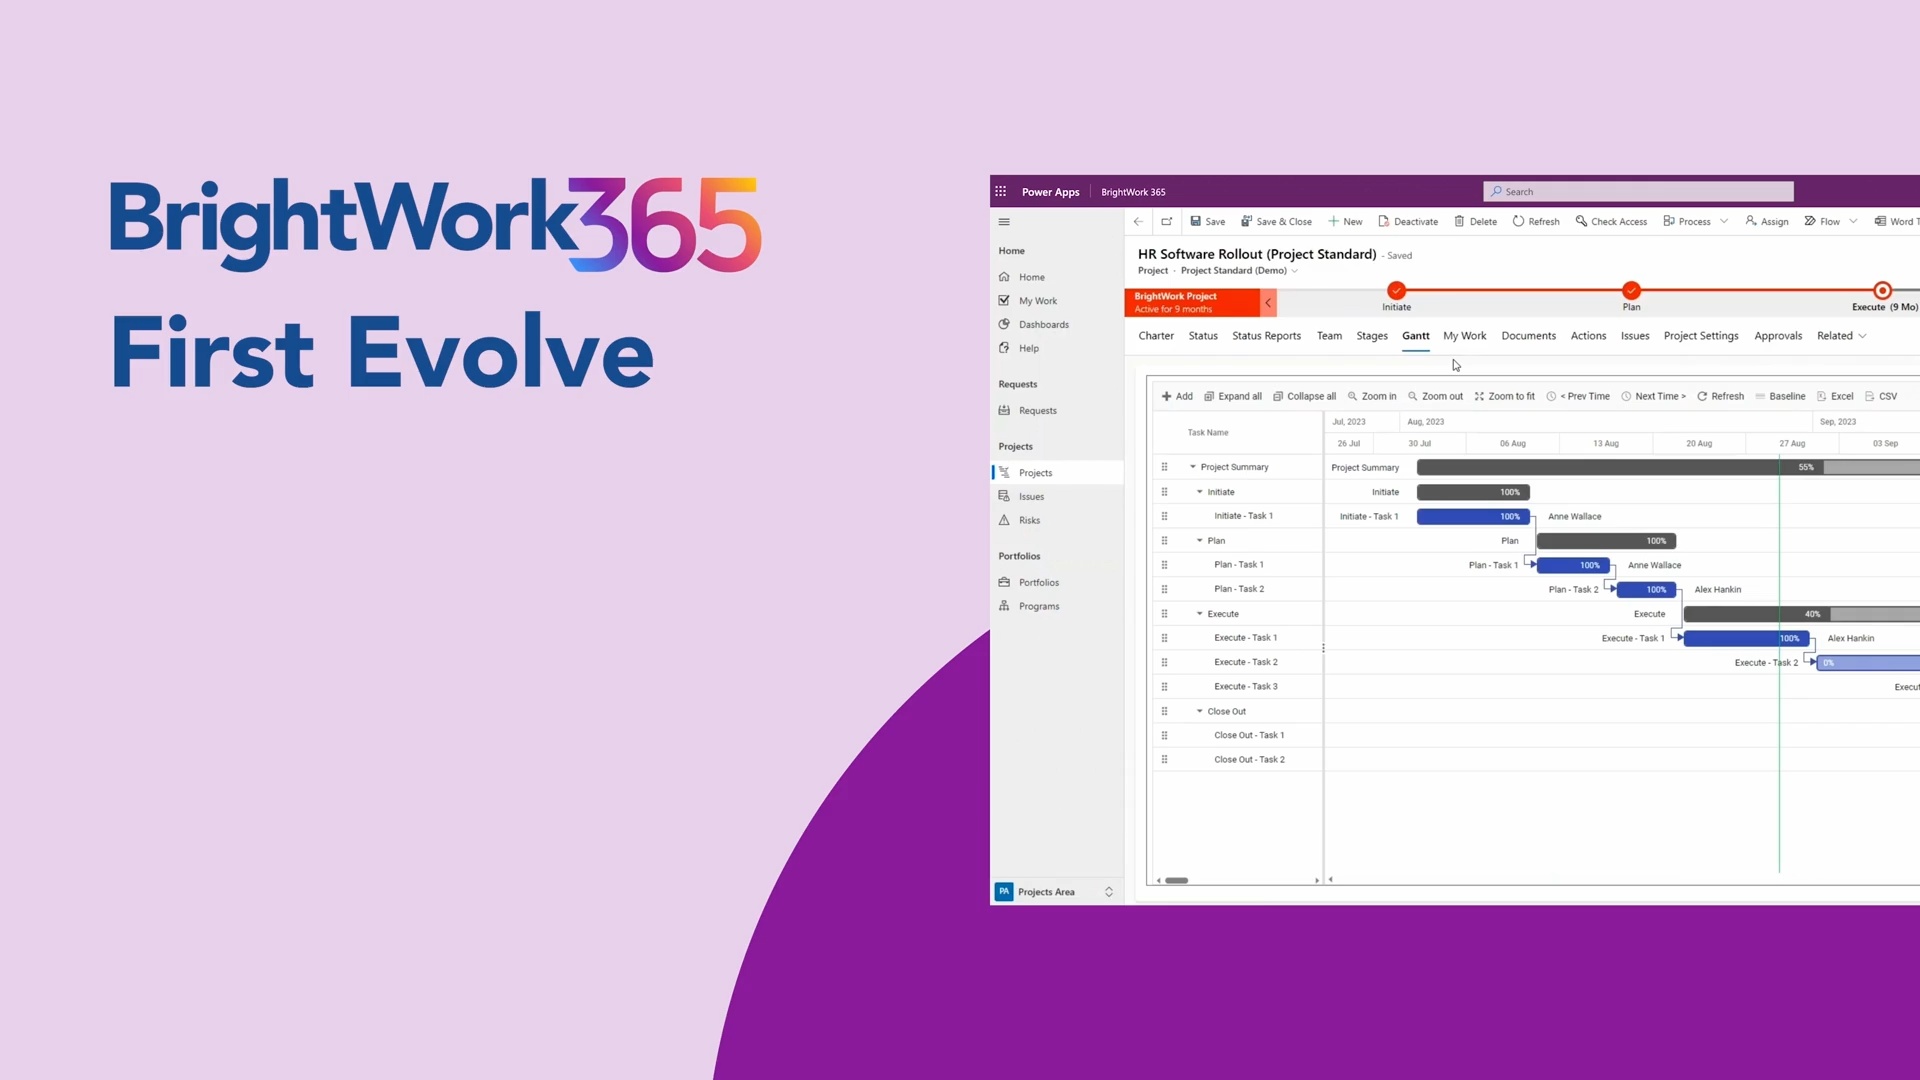Viewport: 1920px width, 1080px height.
Task: Click Execute - Task 1 progress bar
Action: pos(1745,638)
